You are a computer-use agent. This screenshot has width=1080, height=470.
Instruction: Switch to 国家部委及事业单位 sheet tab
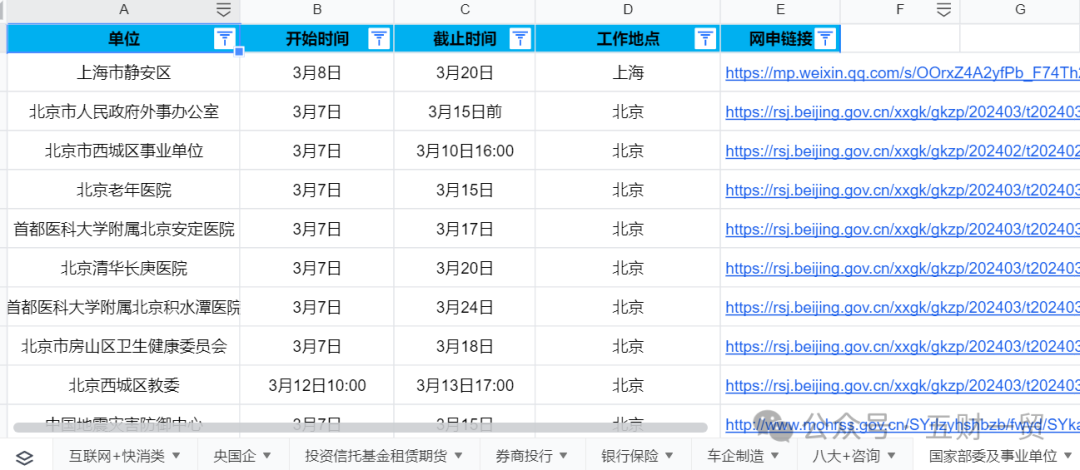(x=993, y=456)
